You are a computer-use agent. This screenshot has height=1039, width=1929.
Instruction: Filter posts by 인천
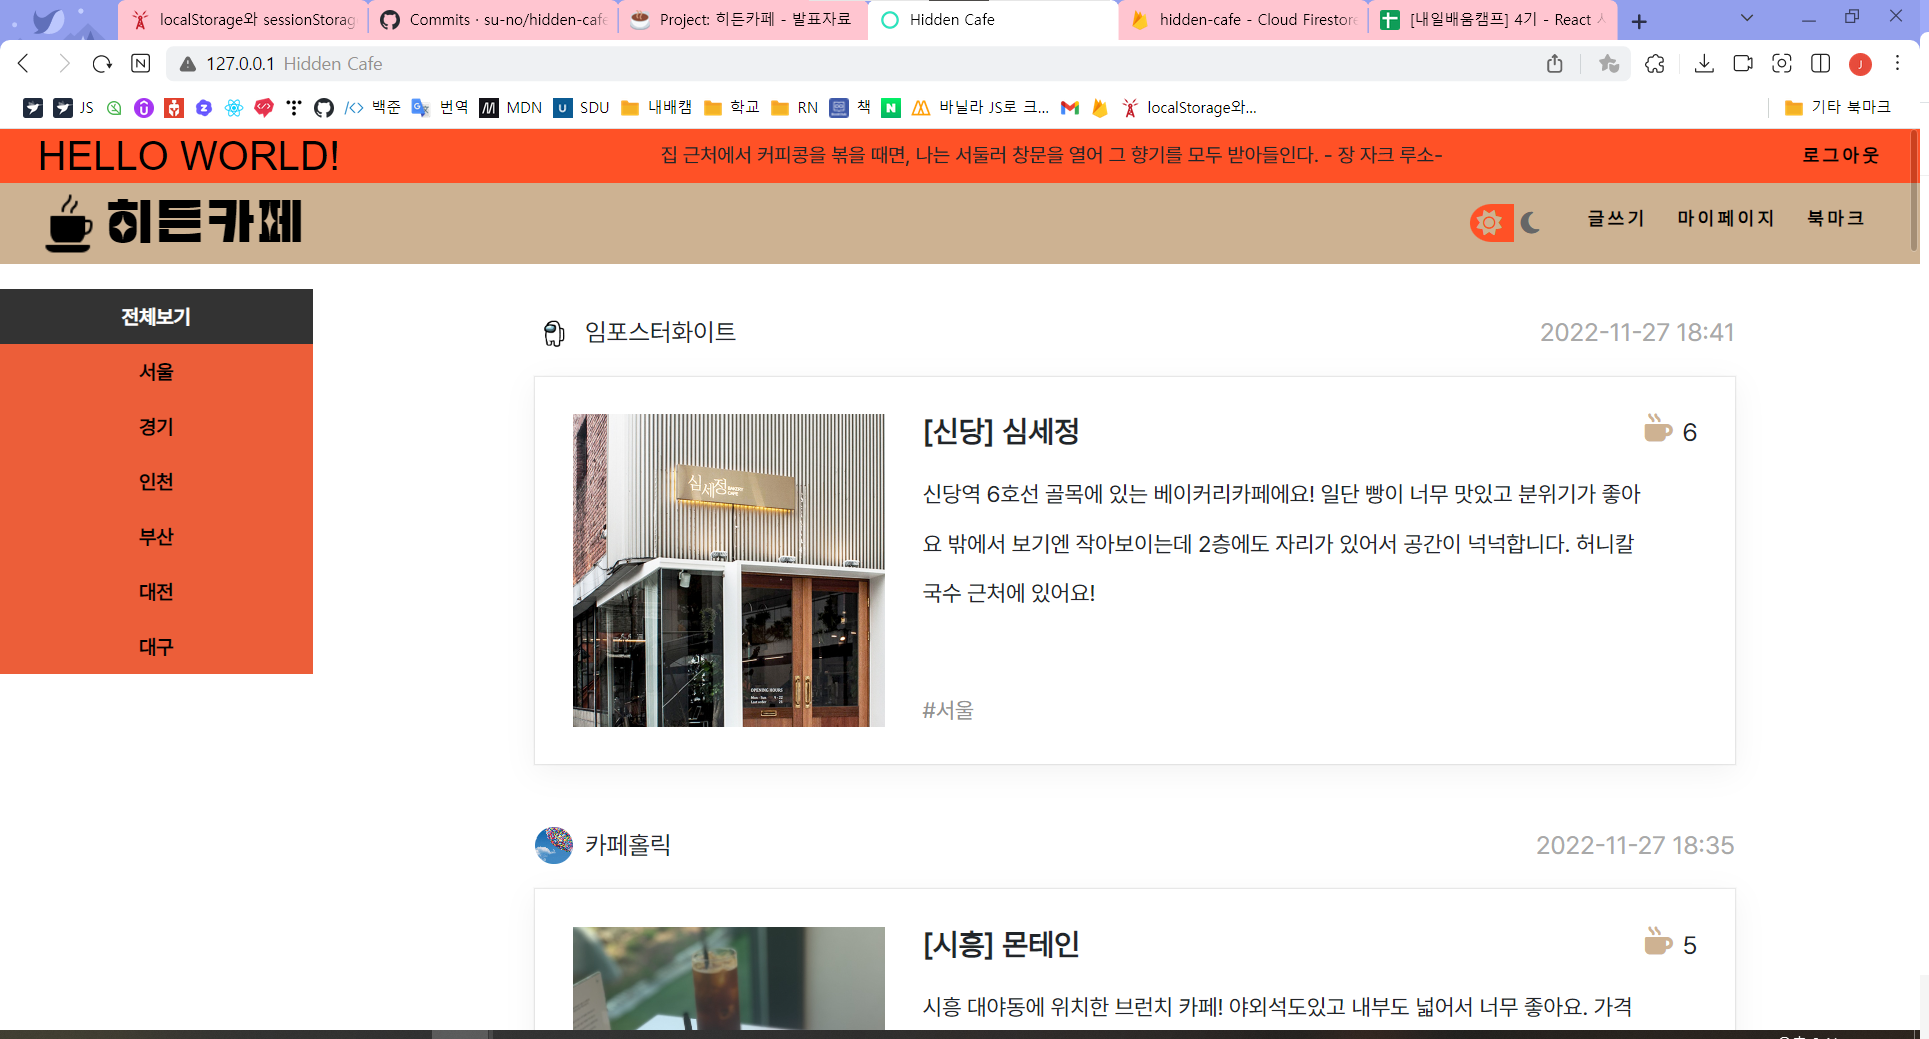(156, 482)
